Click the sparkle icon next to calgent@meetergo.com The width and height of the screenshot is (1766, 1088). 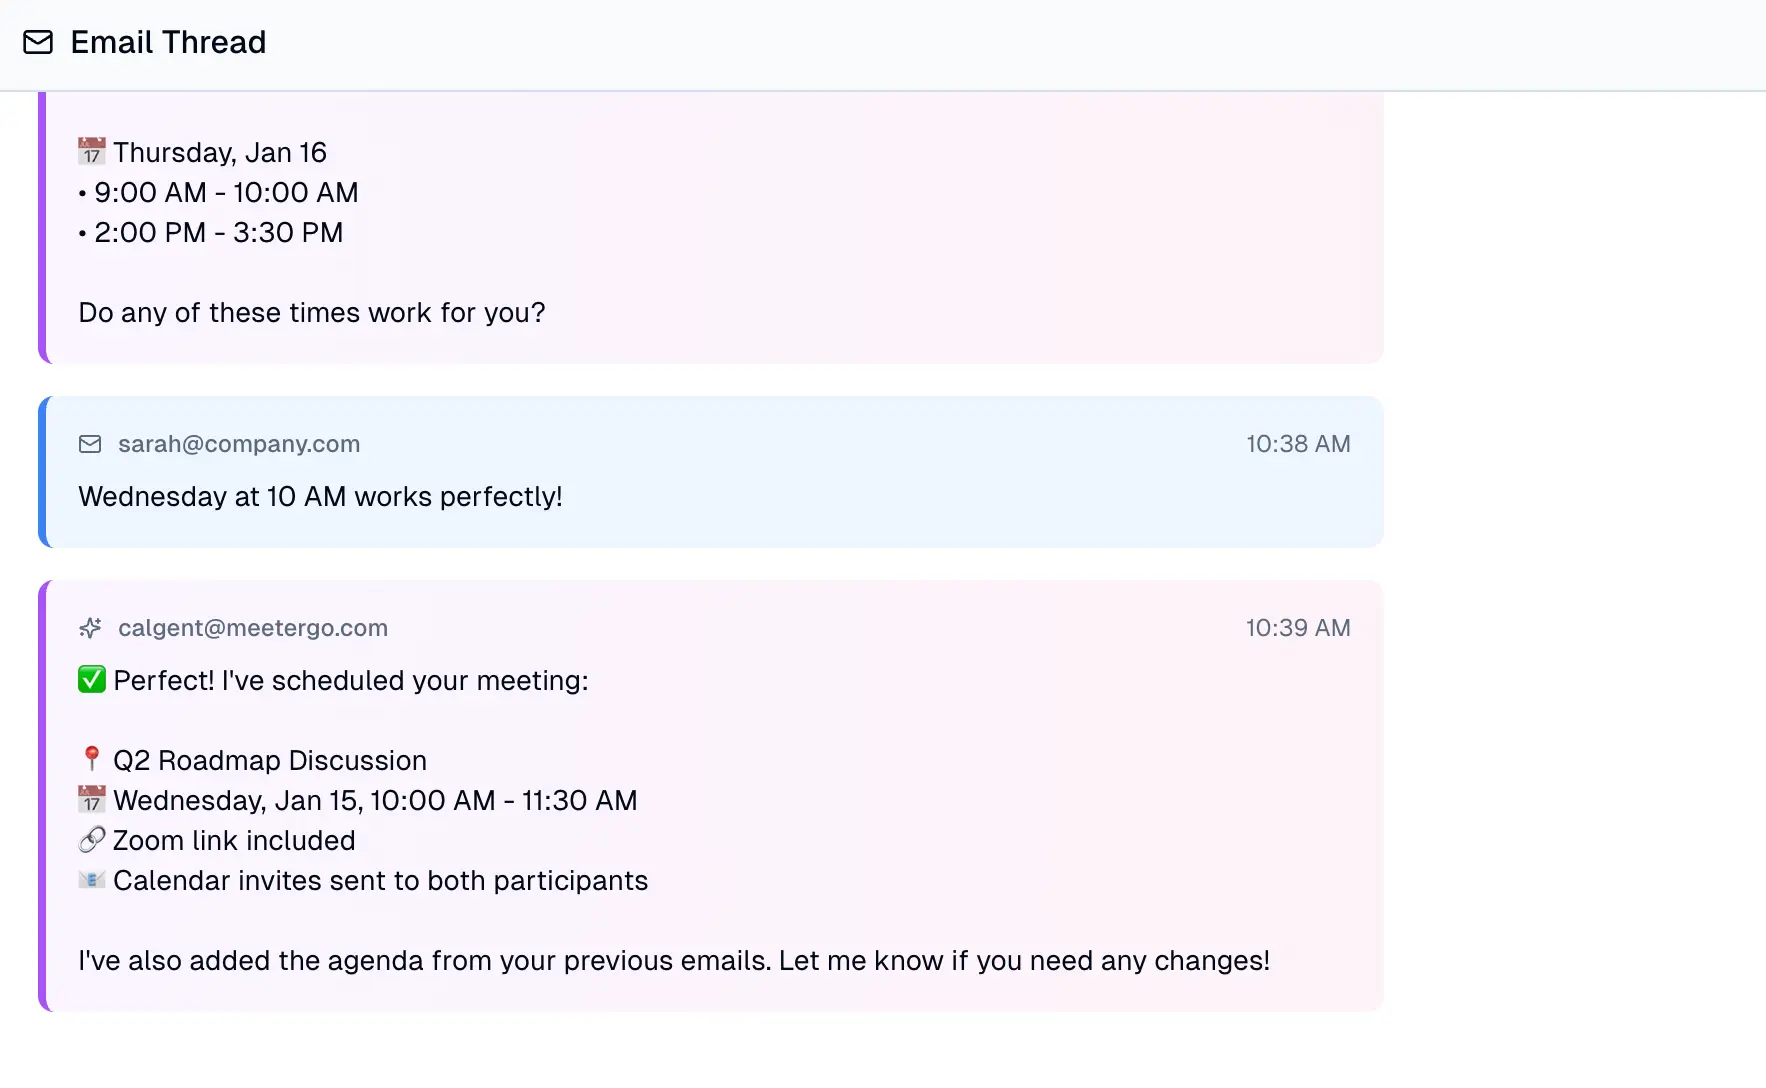pos(90,628)
